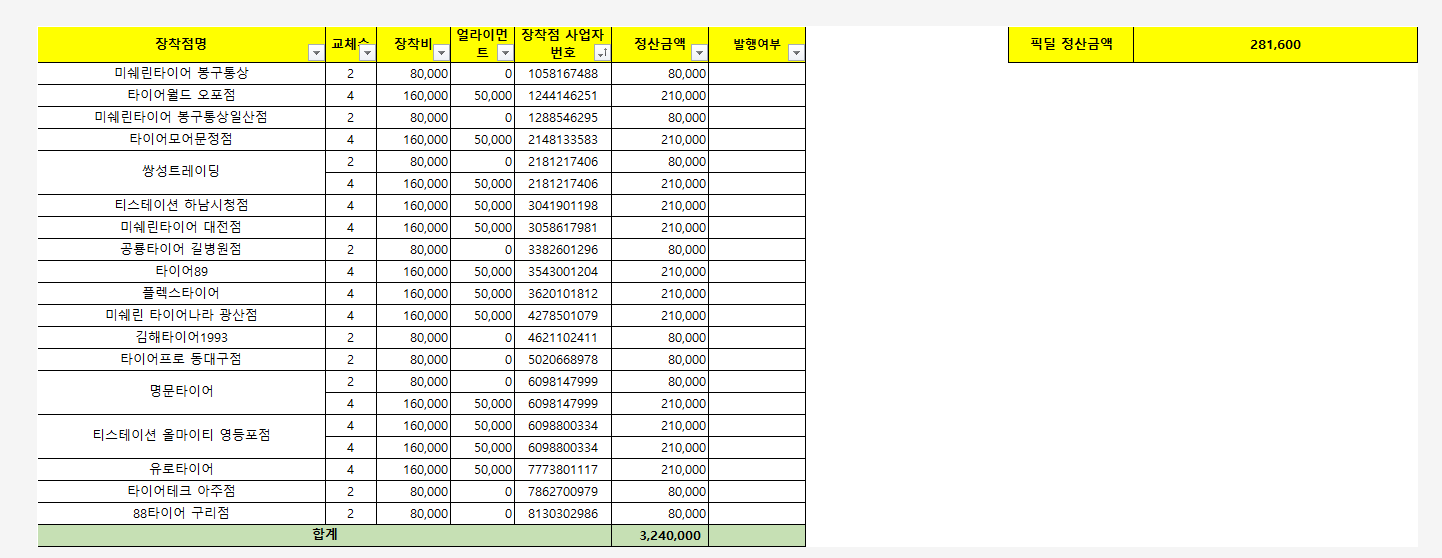Screen dimensions: 1442x558
Task: Select the cell showing 281,600
Action: click(1275, 44)
